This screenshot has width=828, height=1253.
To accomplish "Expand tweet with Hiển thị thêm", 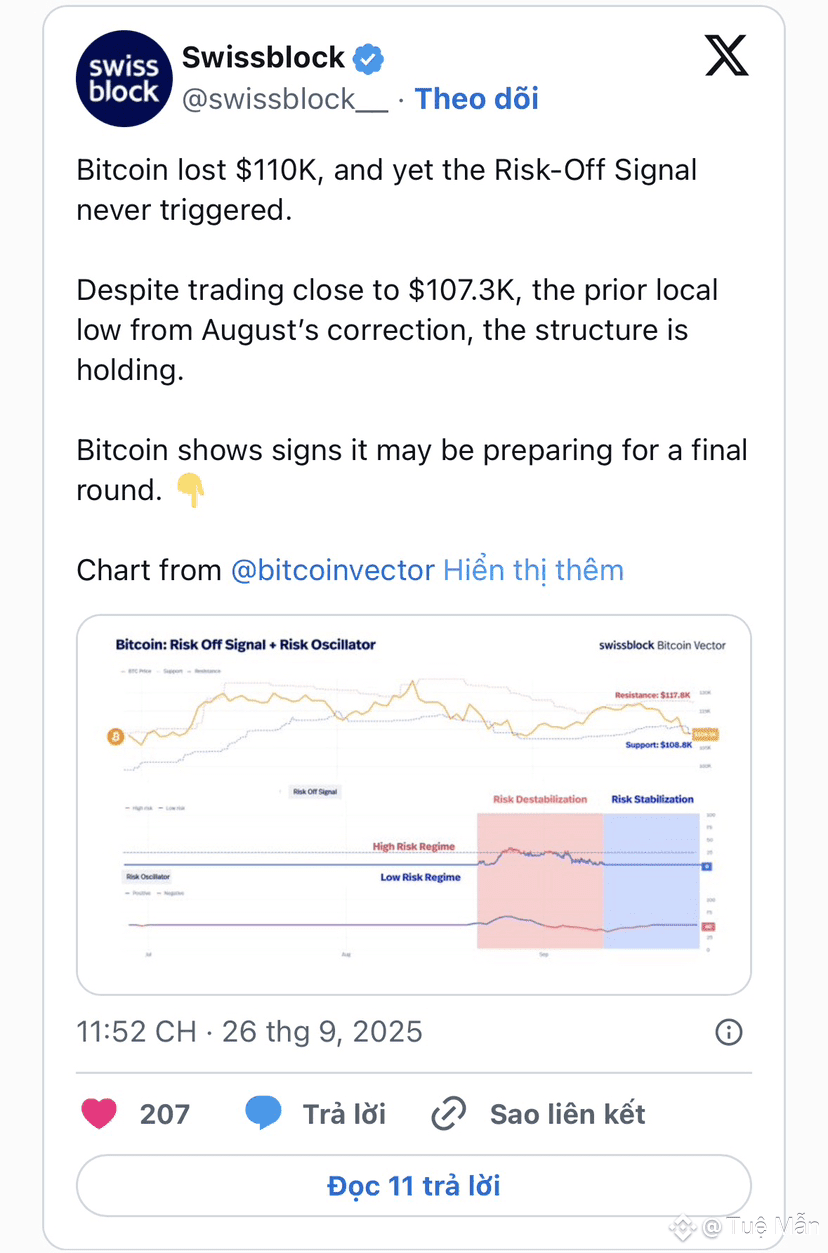I will [x=534, y=570].
